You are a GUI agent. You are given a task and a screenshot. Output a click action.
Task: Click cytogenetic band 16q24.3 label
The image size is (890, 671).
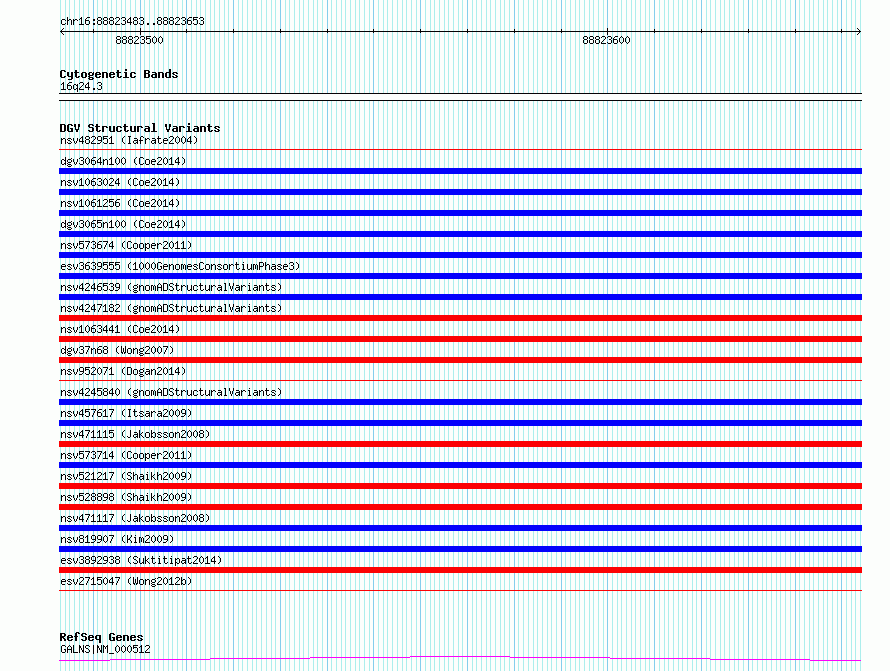point(81,86)
